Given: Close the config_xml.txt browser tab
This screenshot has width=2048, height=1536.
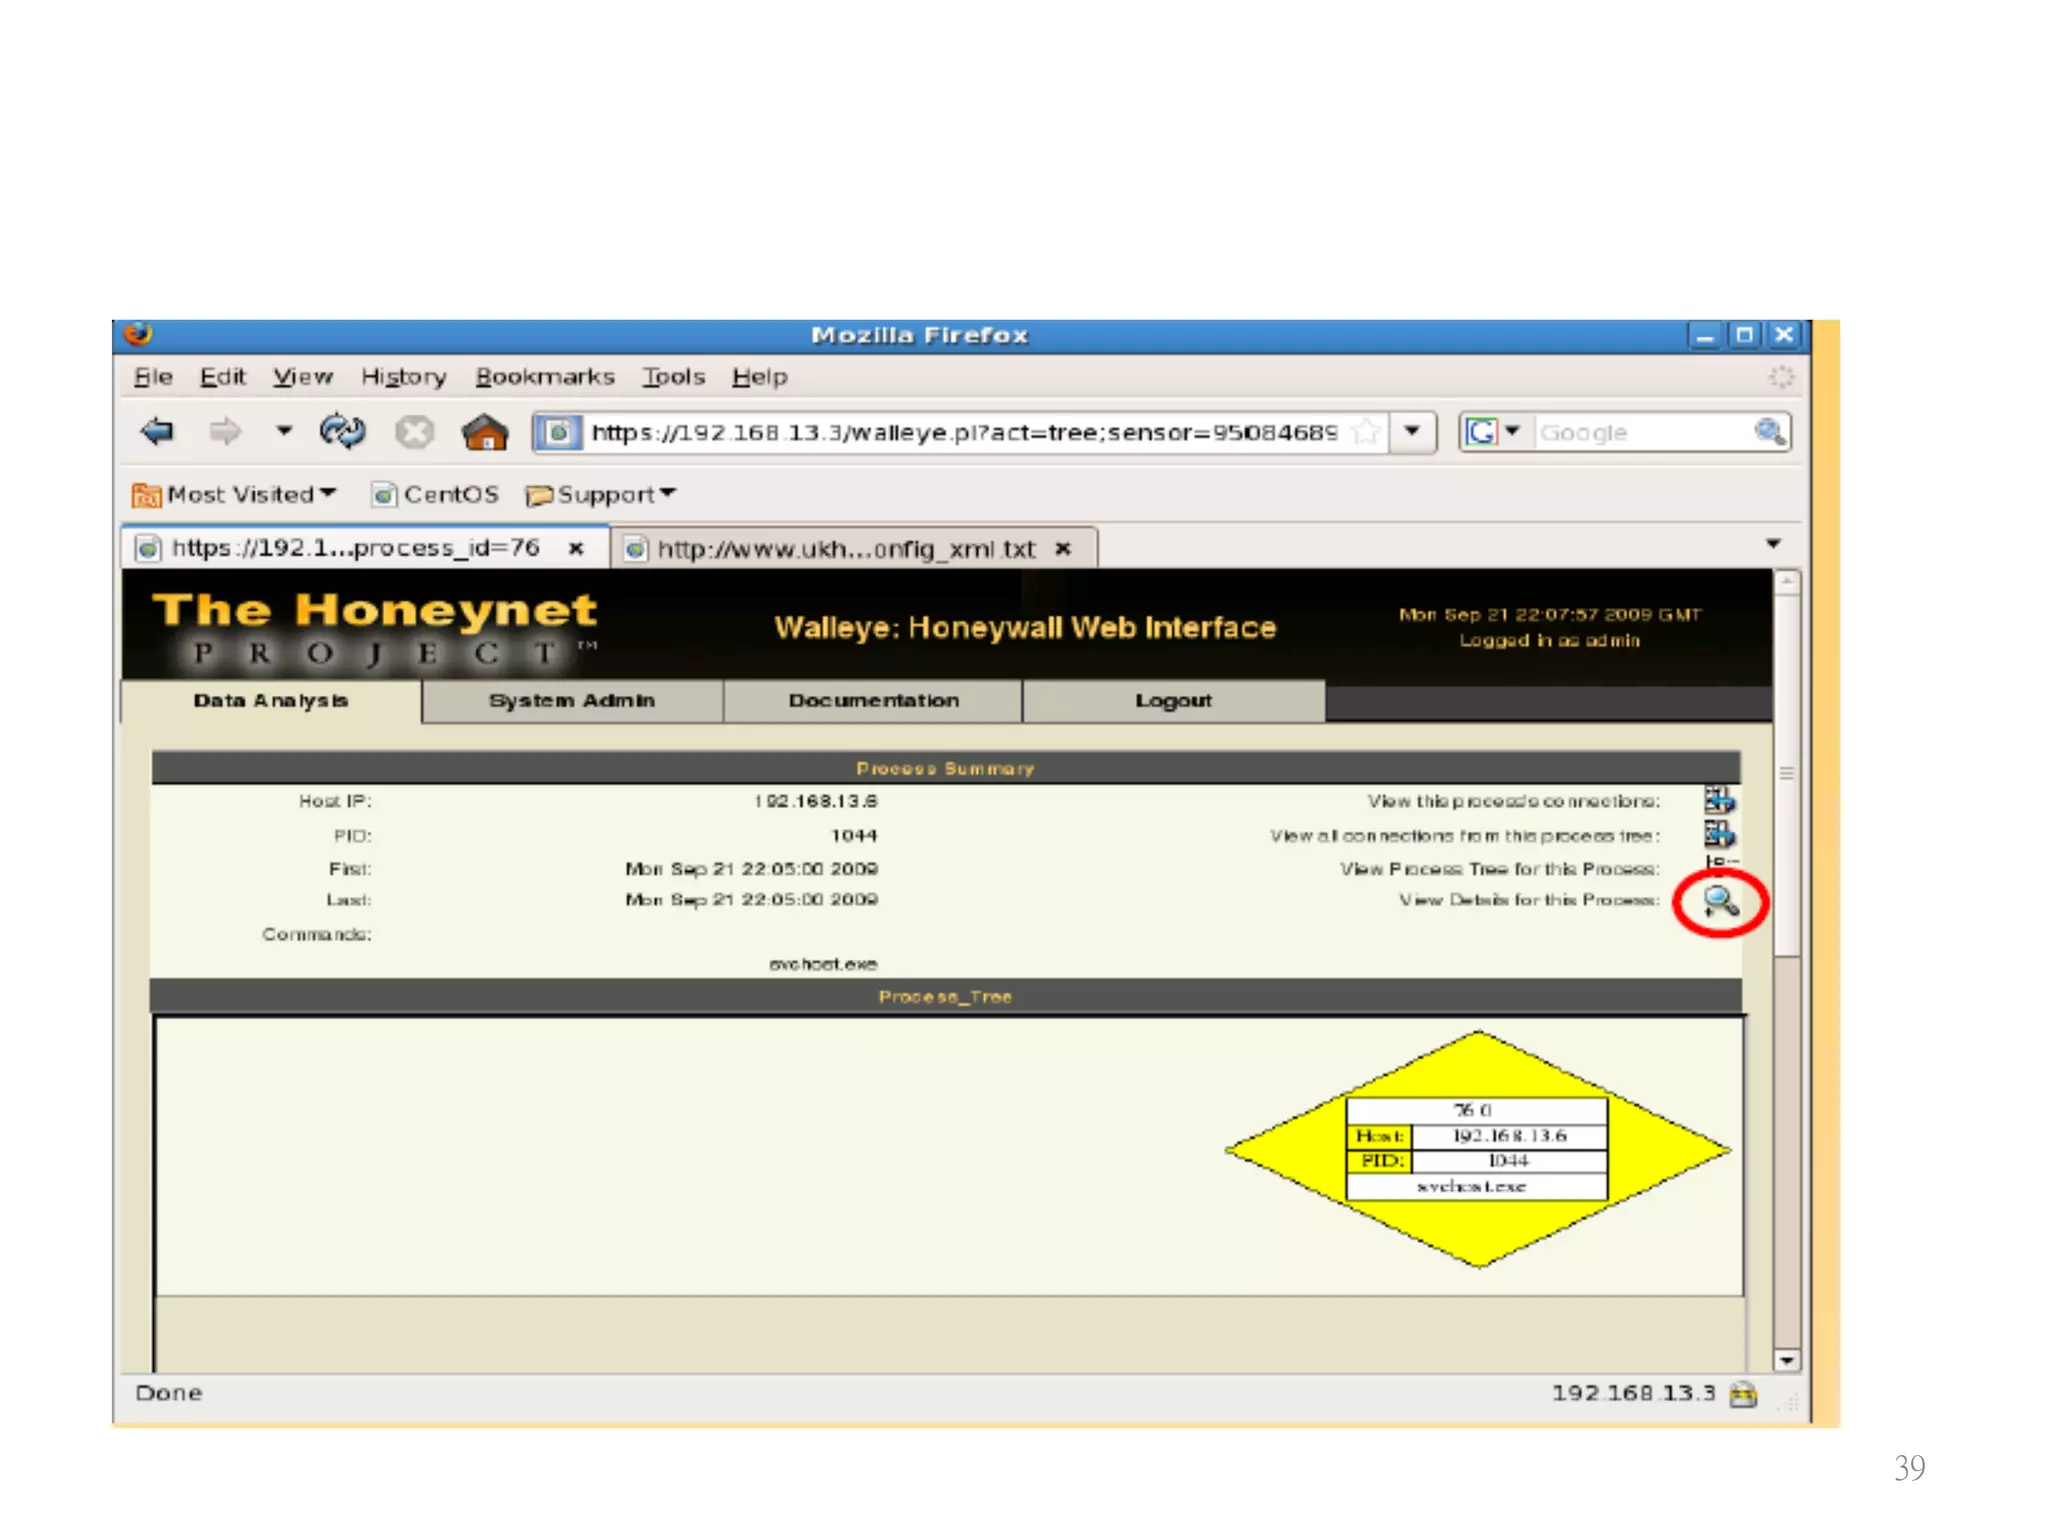Looking at the screenshot, I should click(x=1064, y=548).
